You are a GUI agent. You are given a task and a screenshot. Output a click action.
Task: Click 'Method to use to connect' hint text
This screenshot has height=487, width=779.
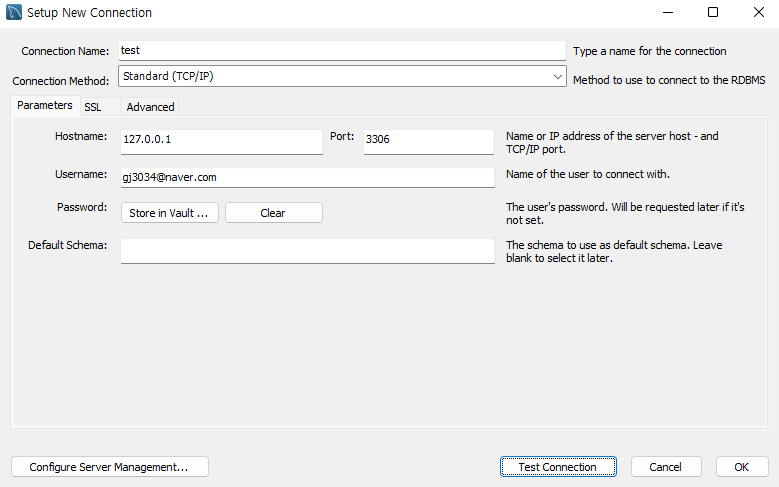pos(669,80)
